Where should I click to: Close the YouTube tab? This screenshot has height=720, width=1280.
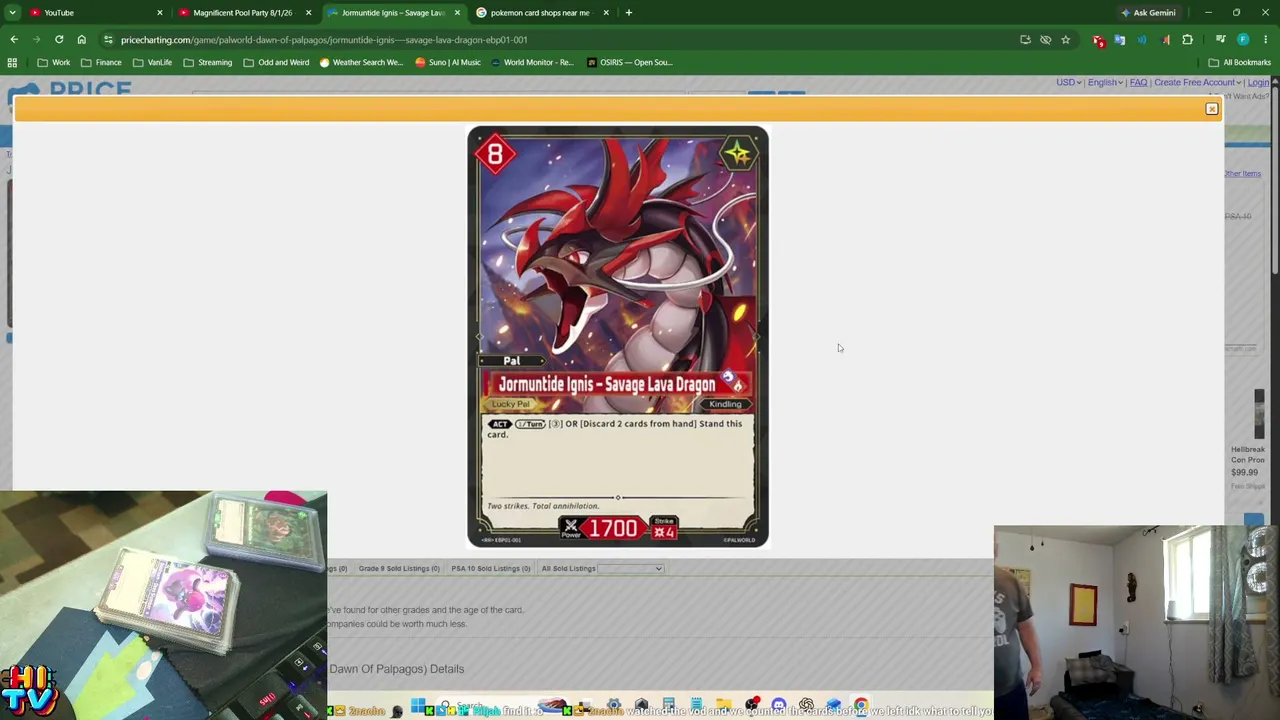[x=159, y=13]
